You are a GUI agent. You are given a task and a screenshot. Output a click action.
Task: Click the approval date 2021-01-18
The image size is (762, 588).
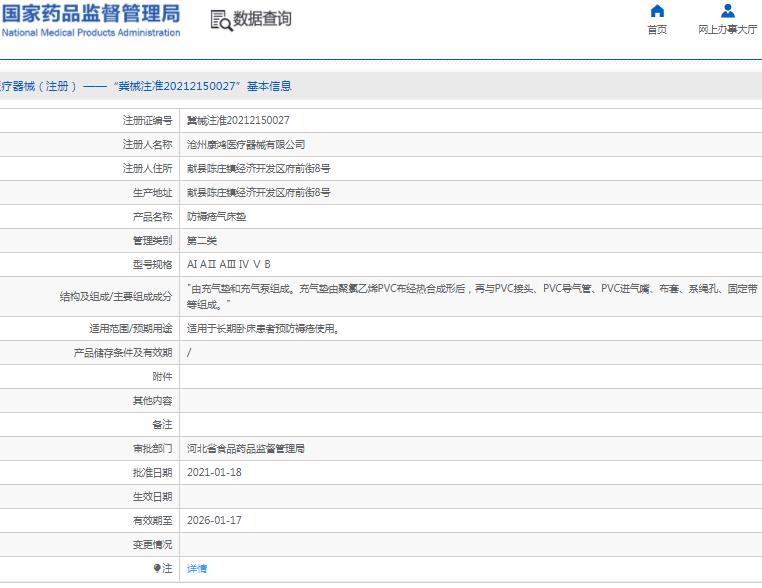pyautogui.click(x=214, y=472)
